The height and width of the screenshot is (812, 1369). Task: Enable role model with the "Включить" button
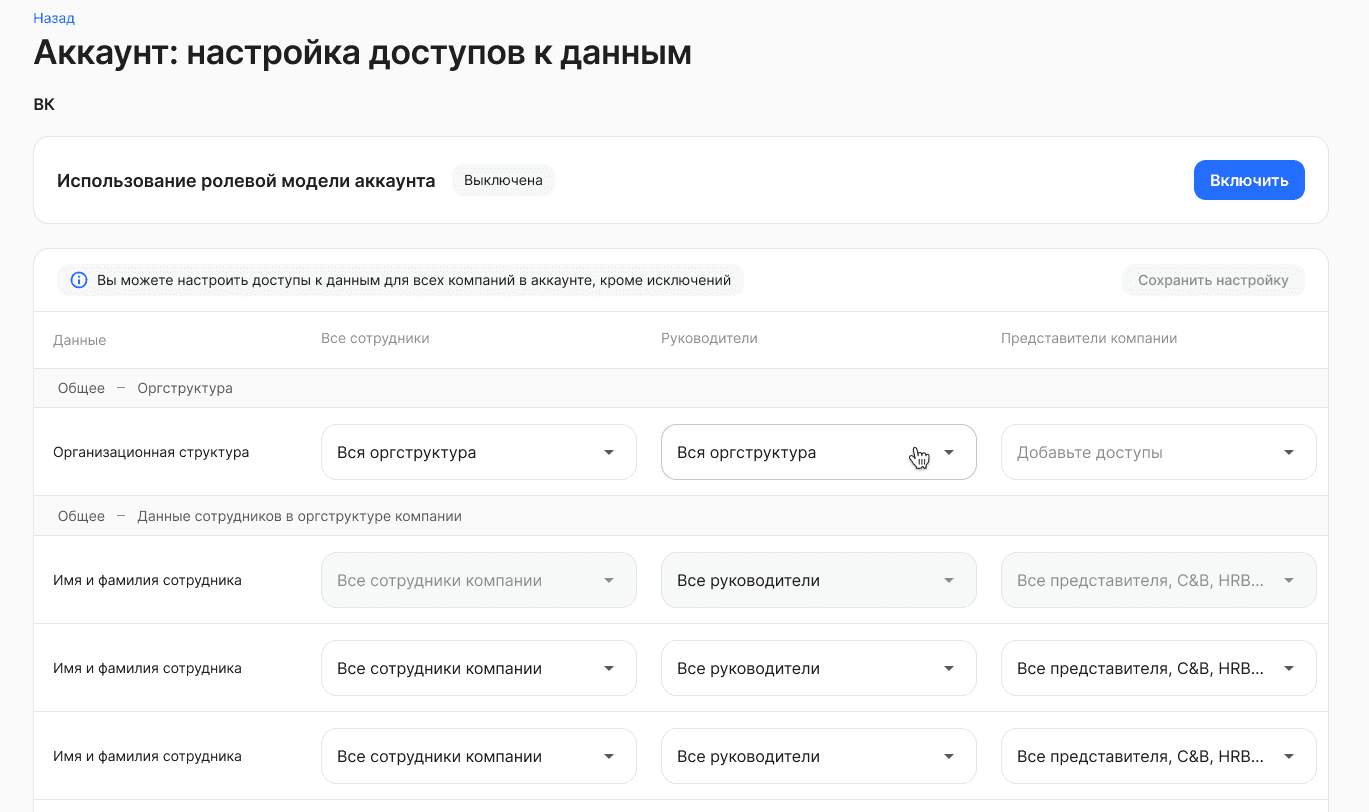pos(1248,180)
